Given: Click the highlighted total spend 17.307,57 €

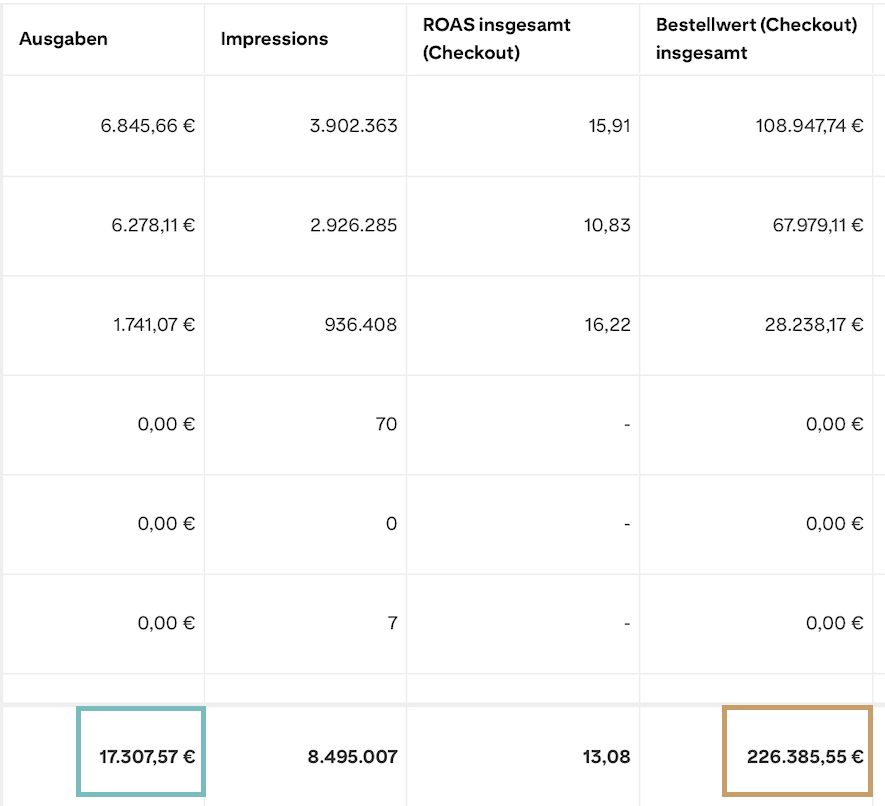Looking at the screenshot, I should click(x=146, y=757).
